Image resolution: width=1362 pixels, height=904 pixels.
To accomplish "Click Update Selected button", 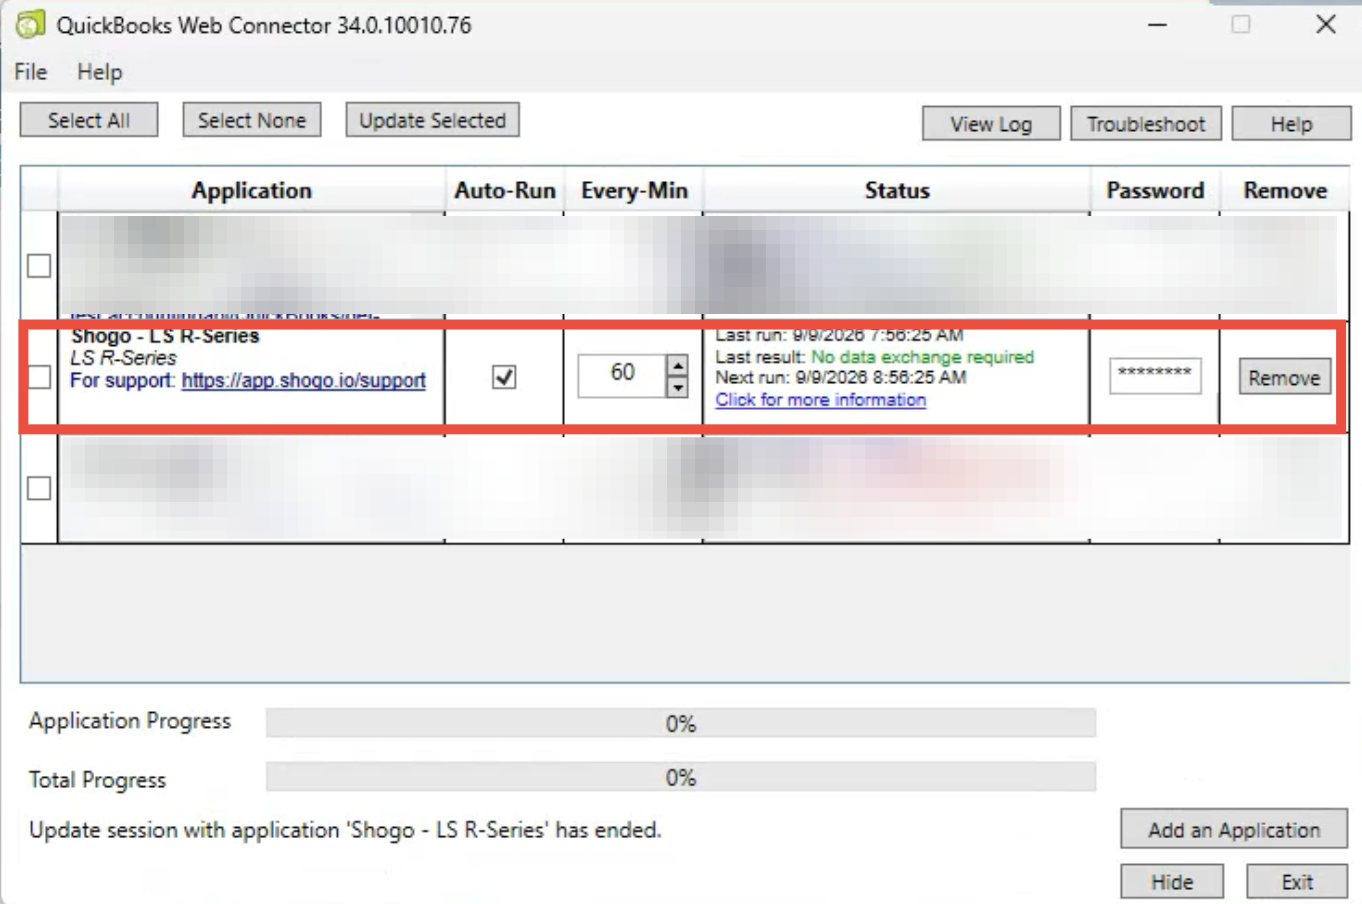I will 433,120.
